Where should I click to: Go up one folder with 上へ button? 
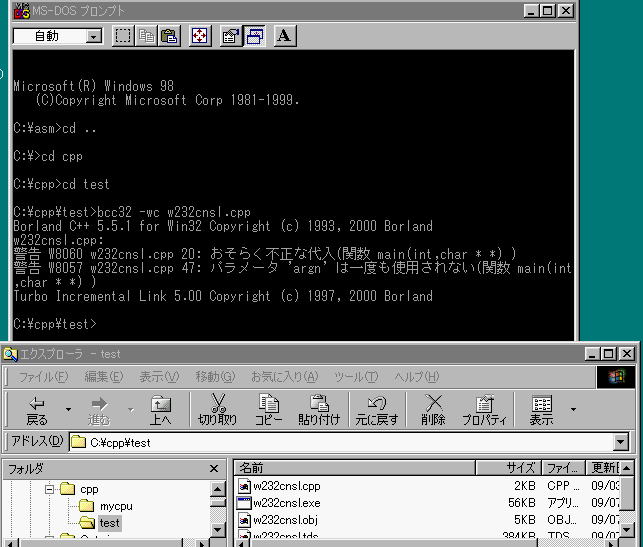coord(161,410)
